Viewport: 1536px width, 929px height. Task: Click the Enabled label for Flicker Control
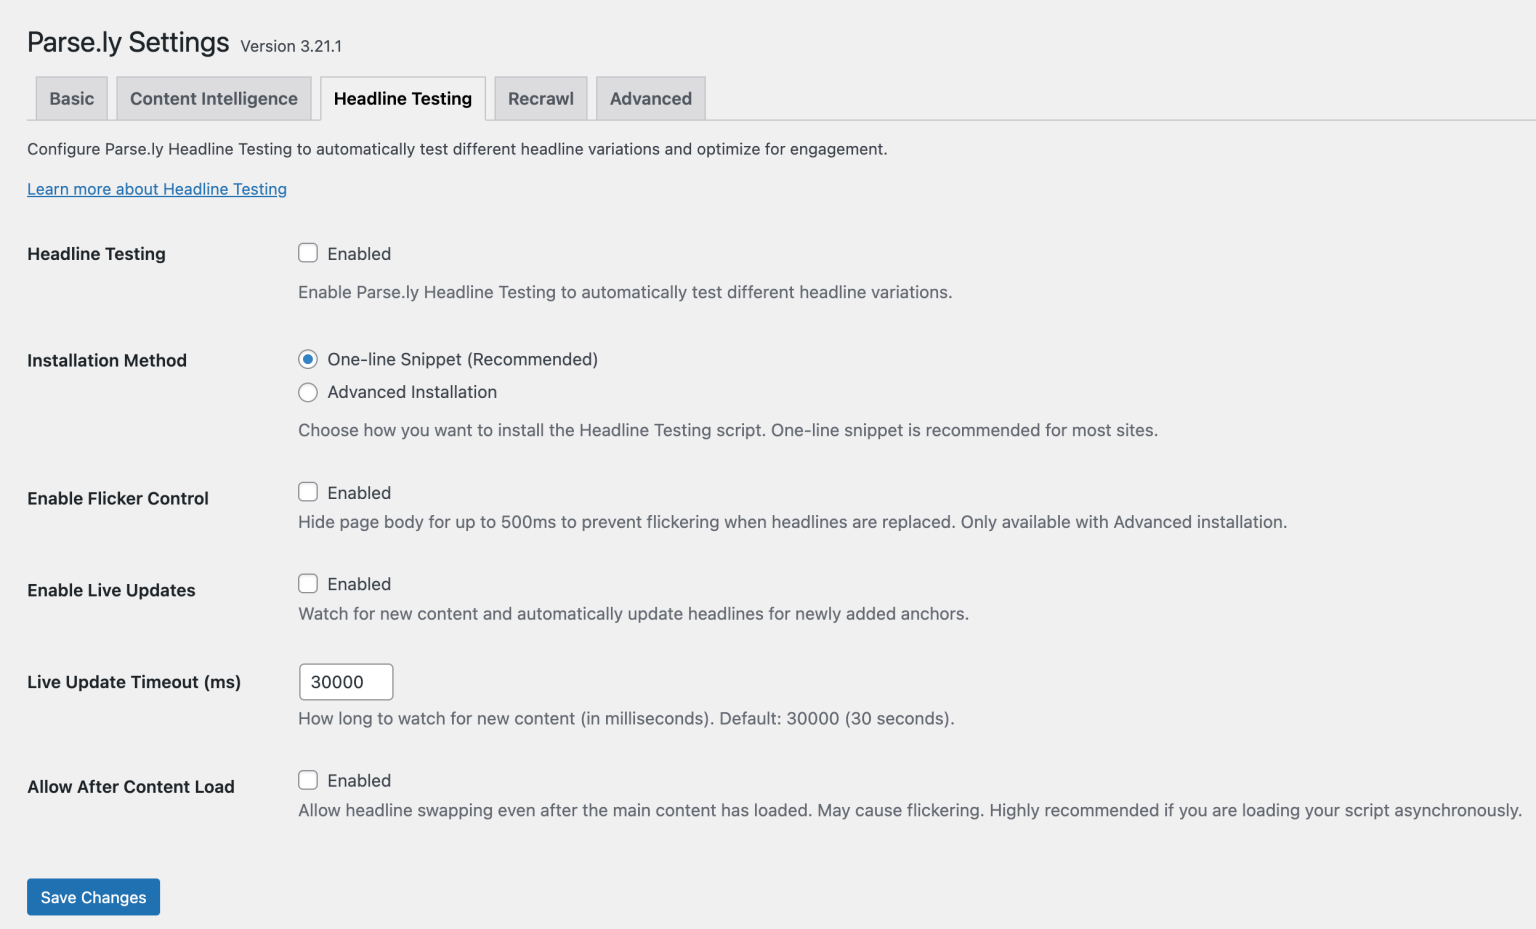click(x=359, y=492)
